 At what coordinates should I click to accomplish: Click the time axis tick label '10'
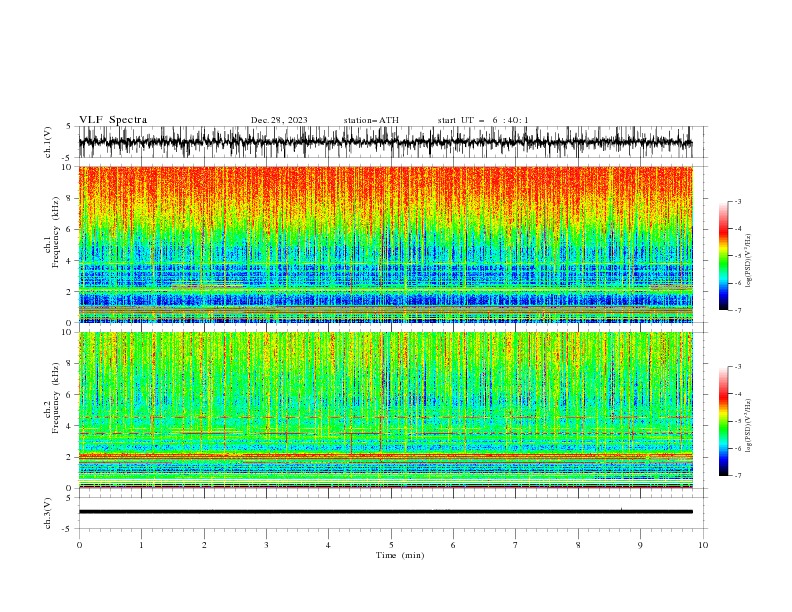coord(703,545)
